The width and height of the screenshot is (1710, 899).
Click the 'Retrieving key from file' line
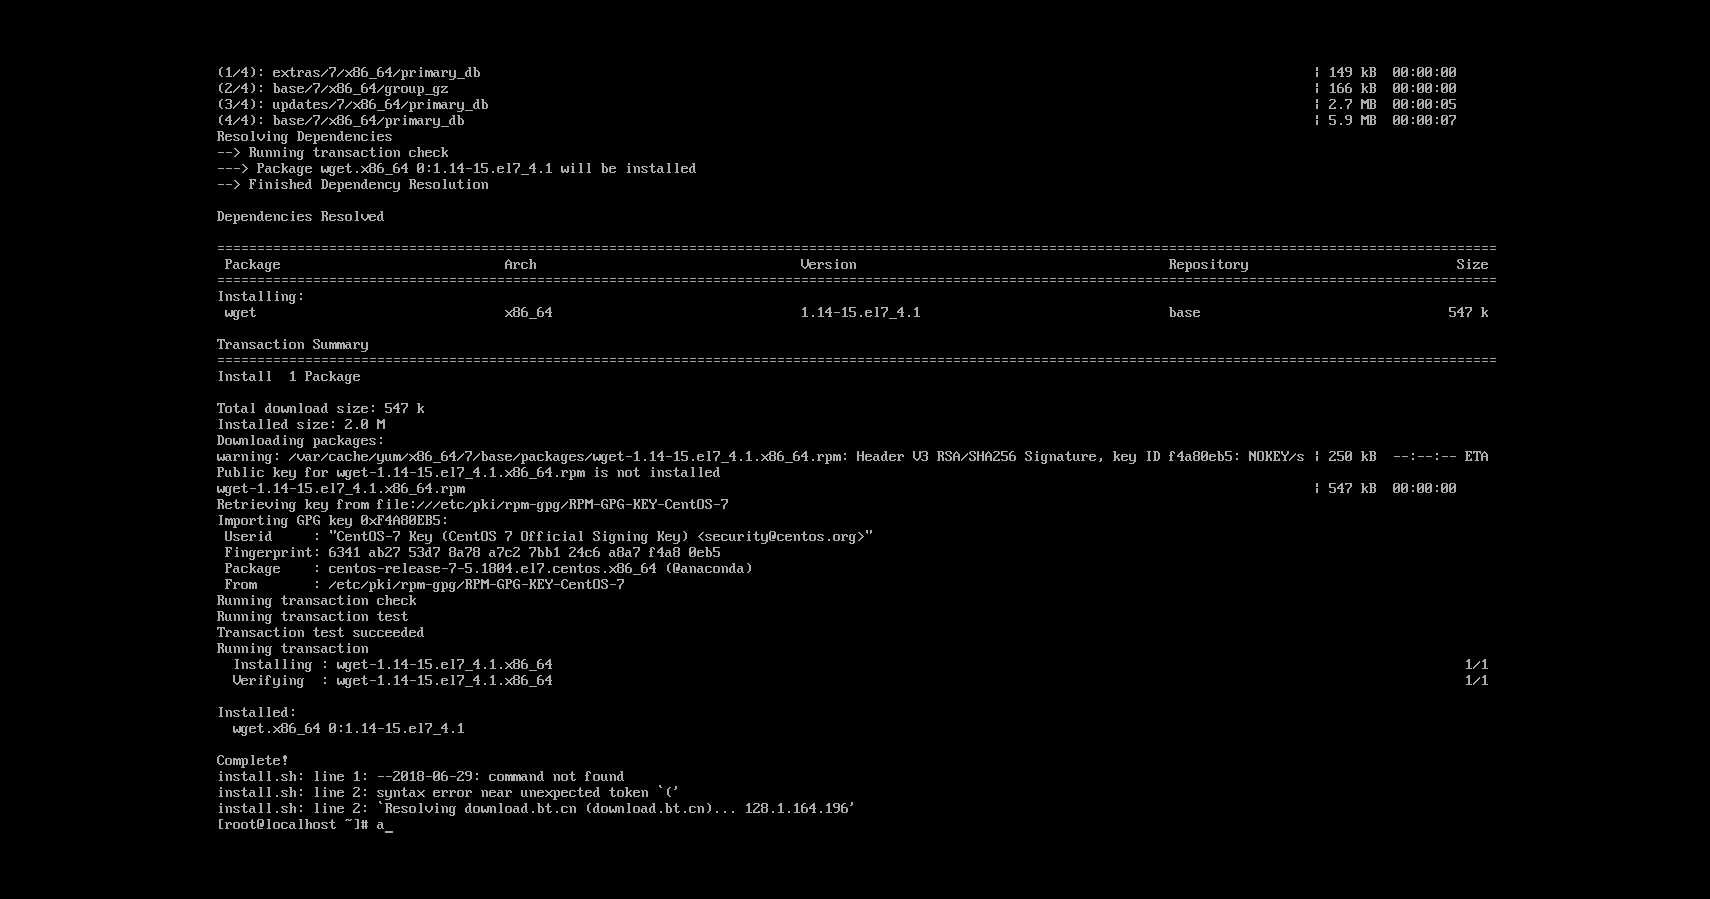(x=473, y=504)
